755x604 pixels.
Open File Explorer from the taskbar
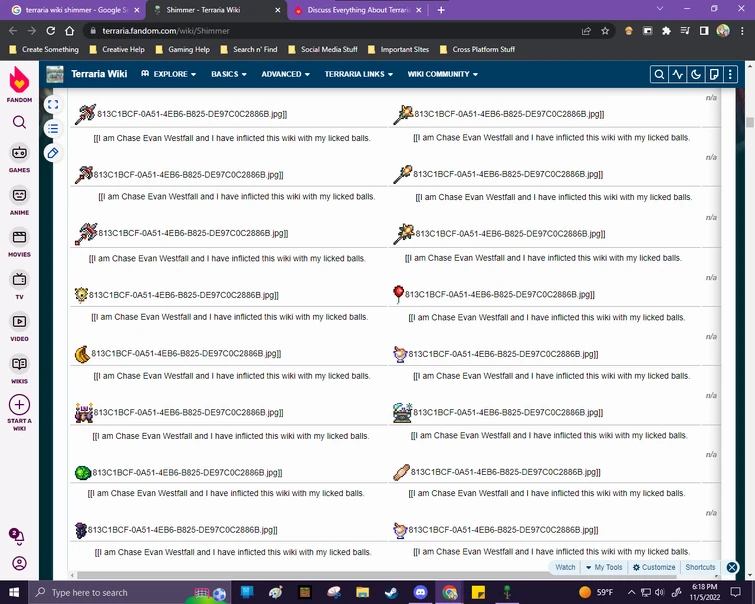pyautogui.click(x=363, y=592)
